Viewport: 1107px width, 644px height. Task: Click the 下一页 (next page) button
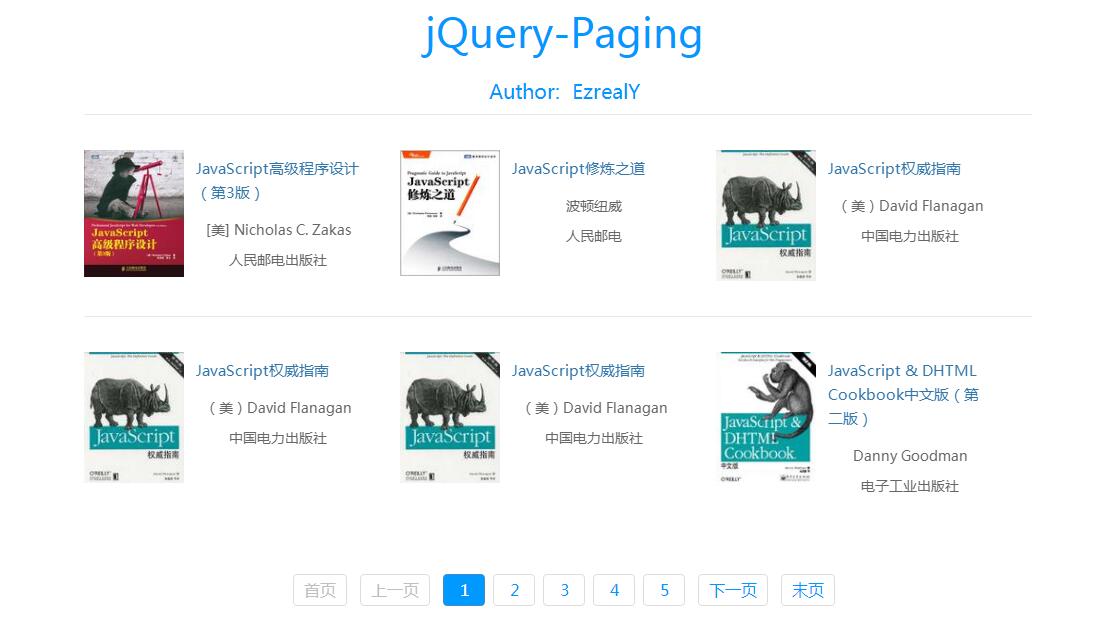point(732,590)
